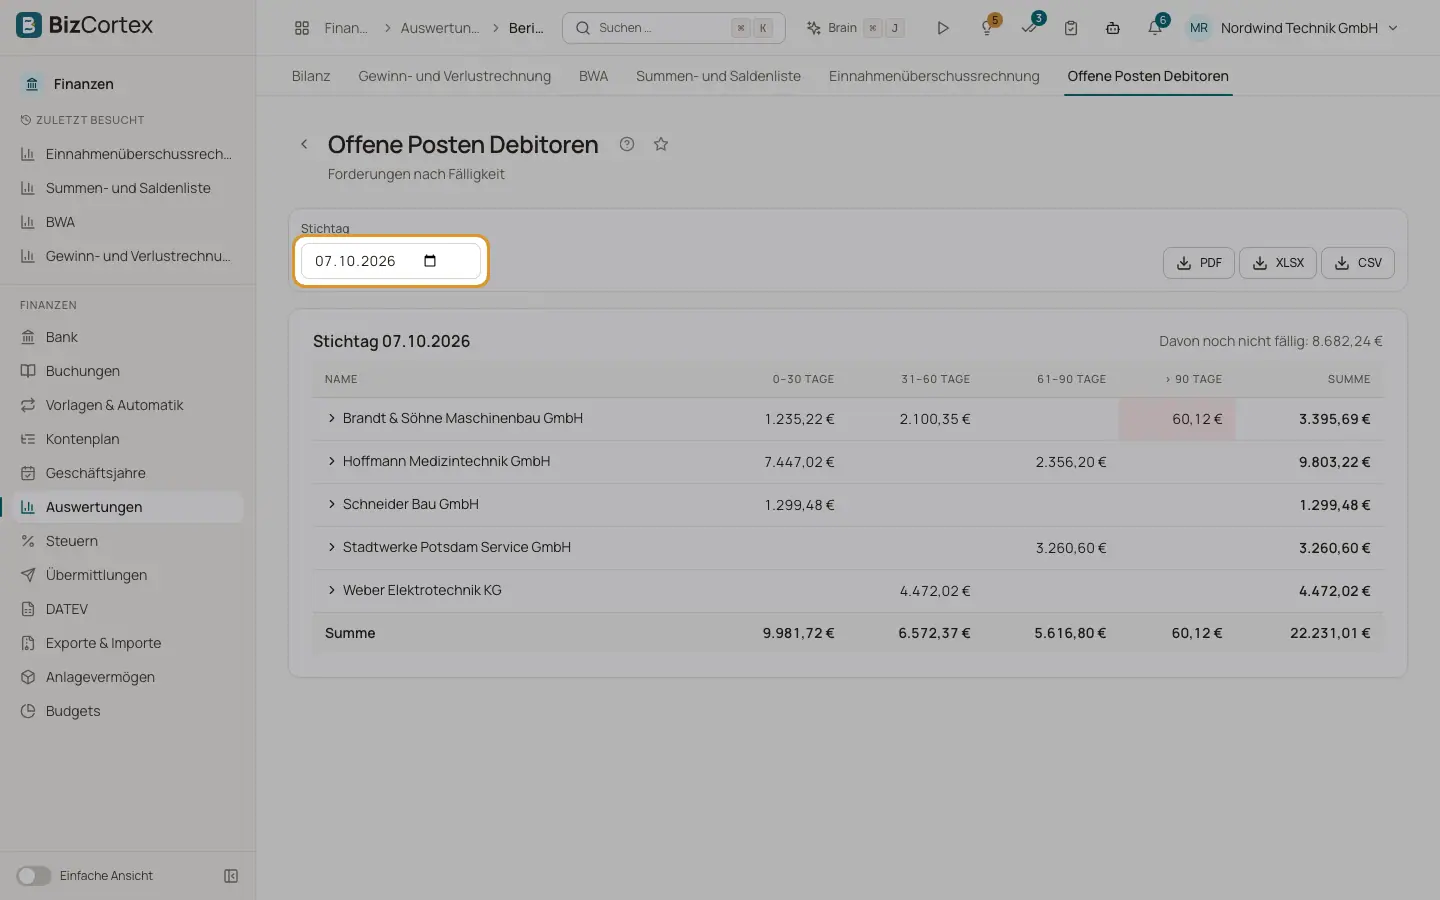Click the MR user avatar

[x=1199, y=28]
